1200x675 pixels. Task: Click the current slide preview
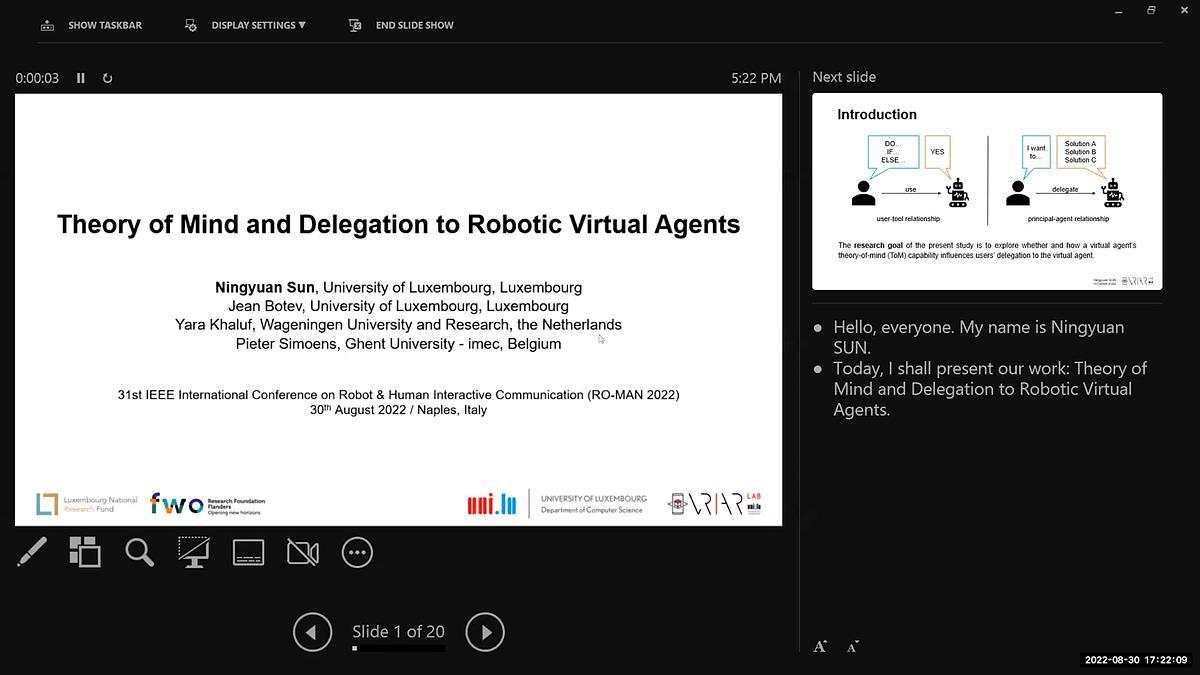coord(398,309)
